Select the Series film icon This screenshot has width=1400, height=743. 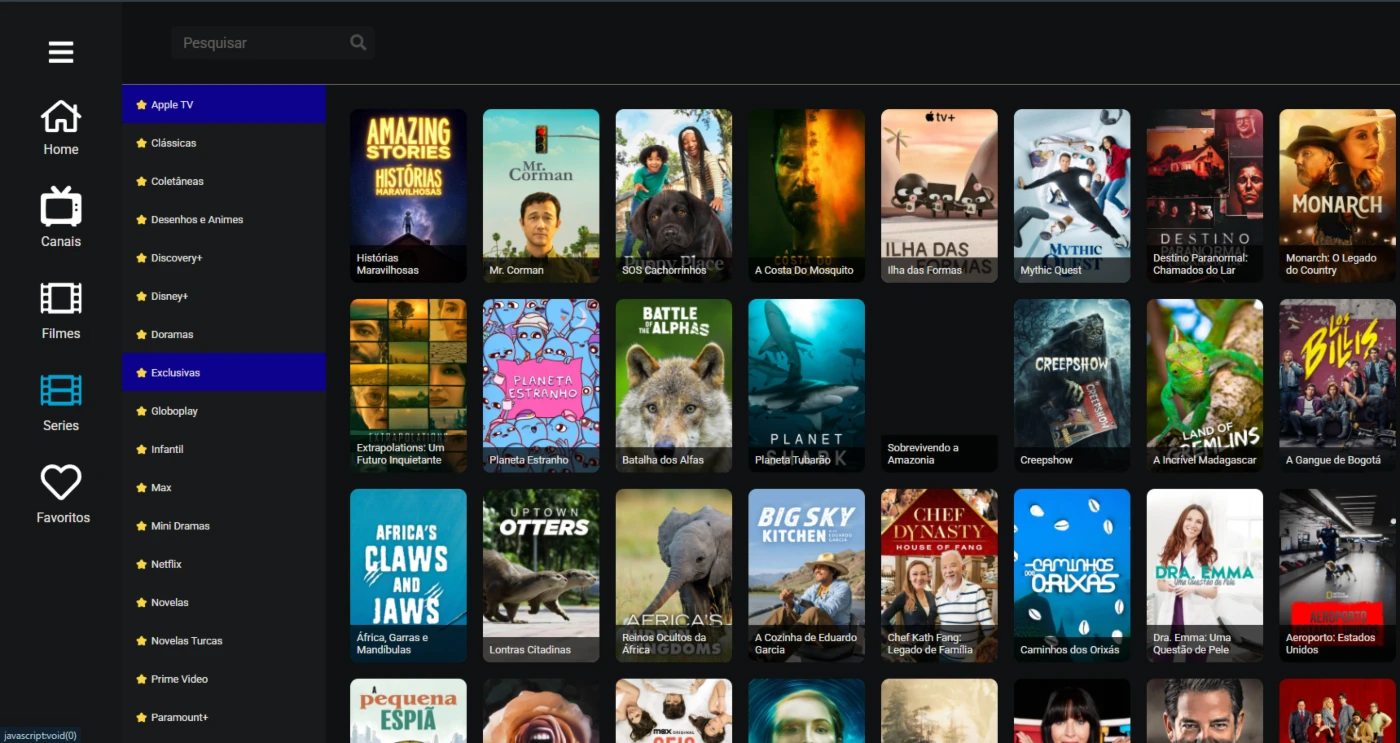[61, 391]
